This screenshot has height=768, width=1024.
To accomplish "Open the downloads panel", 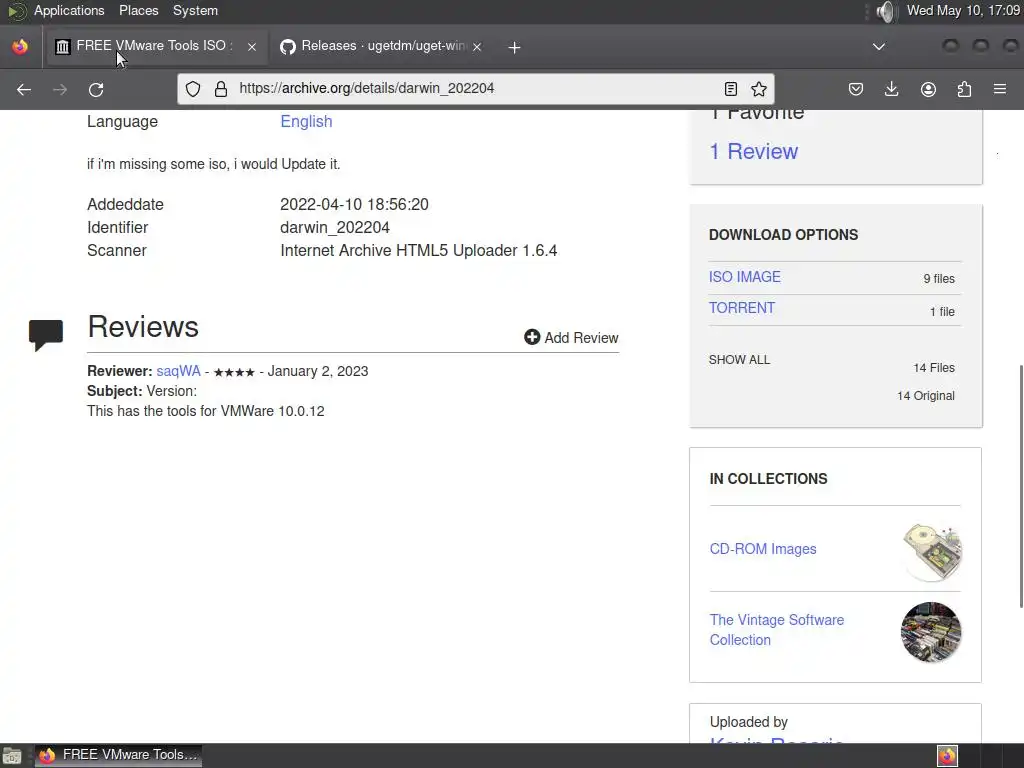I will click(x=891, y=89).
